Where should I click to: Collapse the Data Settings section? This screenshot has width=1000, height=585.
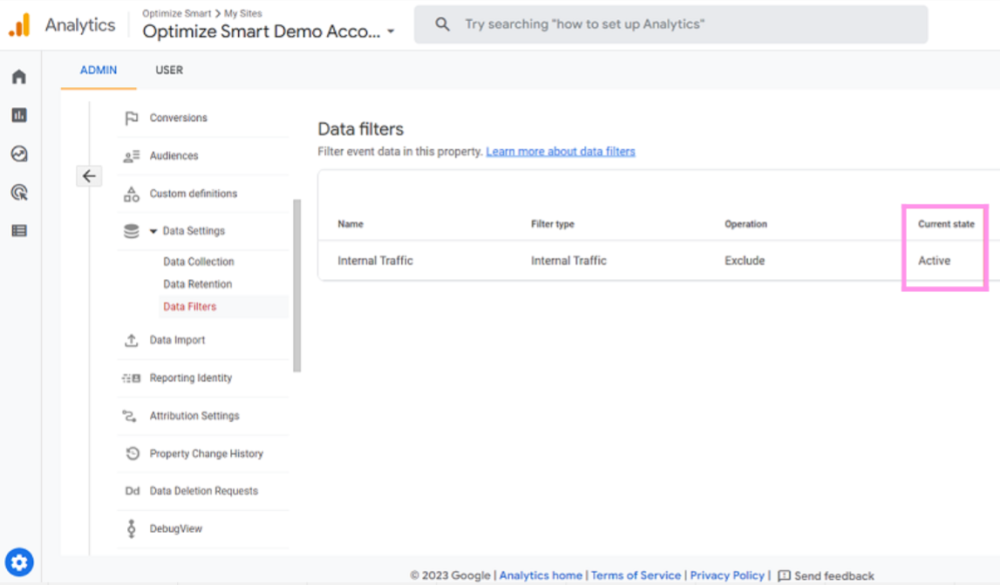click(154, 231)
